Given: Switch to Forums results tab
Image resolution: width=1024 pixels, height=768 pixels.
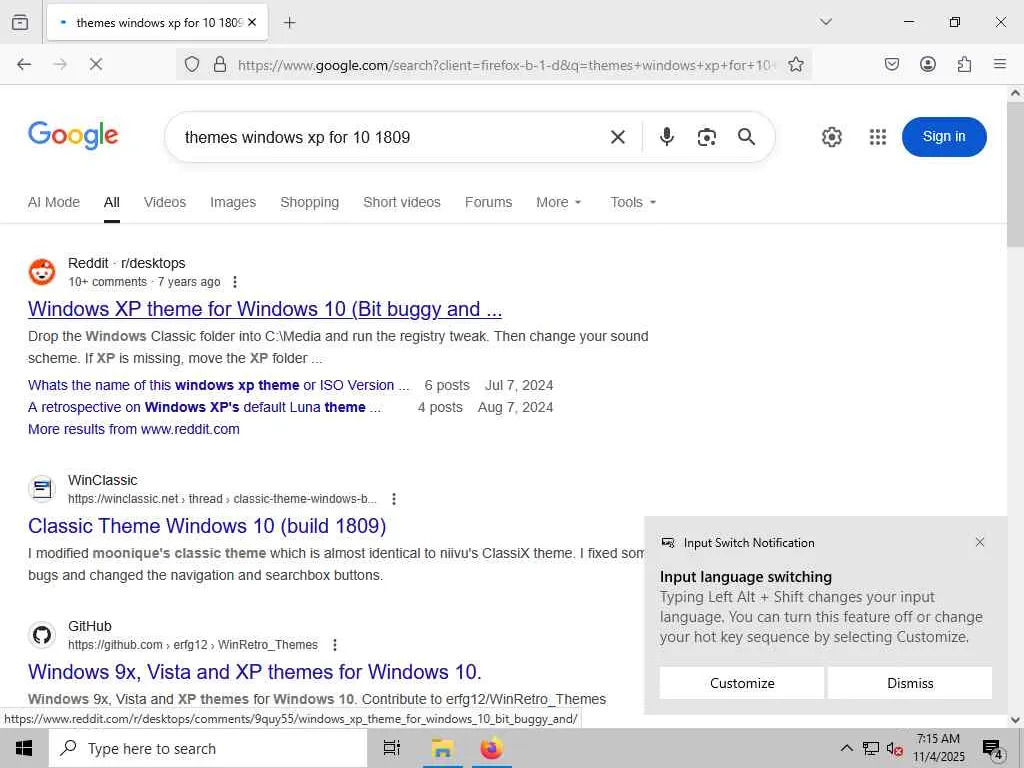Looking at the screenshot, I should pos(488,202).
